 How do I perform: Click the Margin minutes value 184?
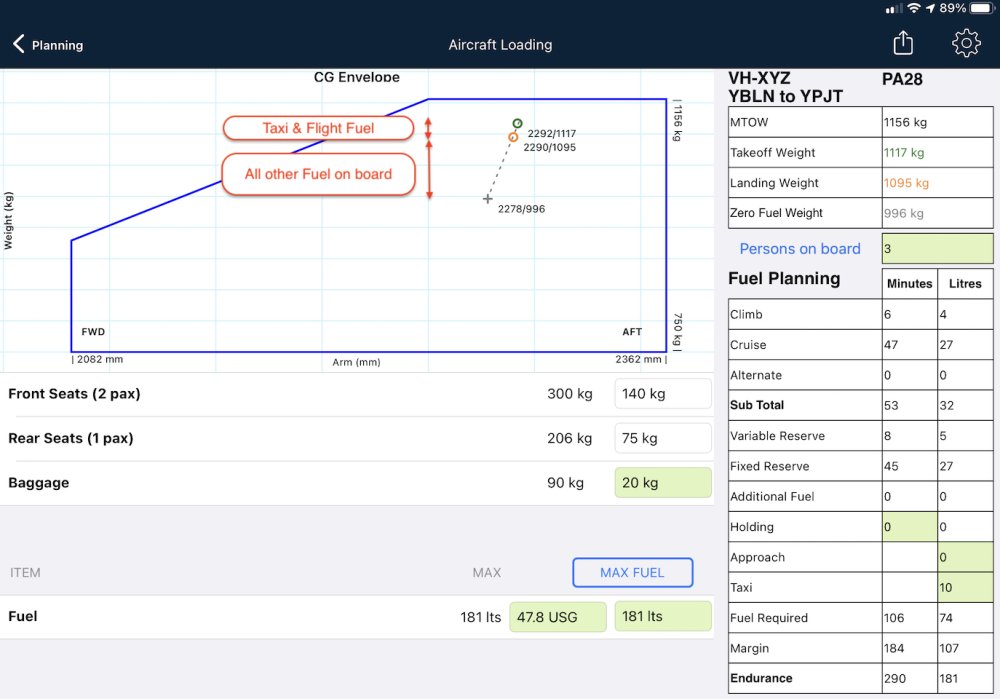[893, 649]
